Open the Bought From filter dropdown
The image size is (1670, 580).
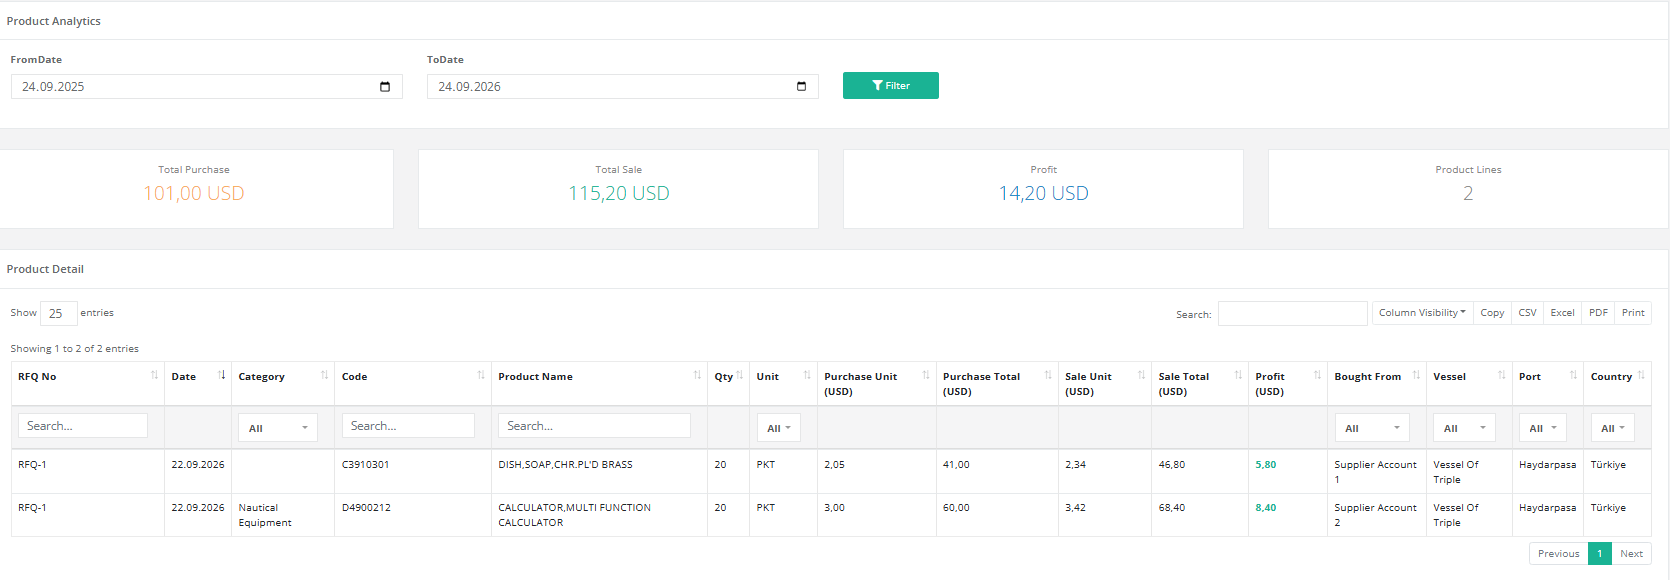(x=1372, y=428)
